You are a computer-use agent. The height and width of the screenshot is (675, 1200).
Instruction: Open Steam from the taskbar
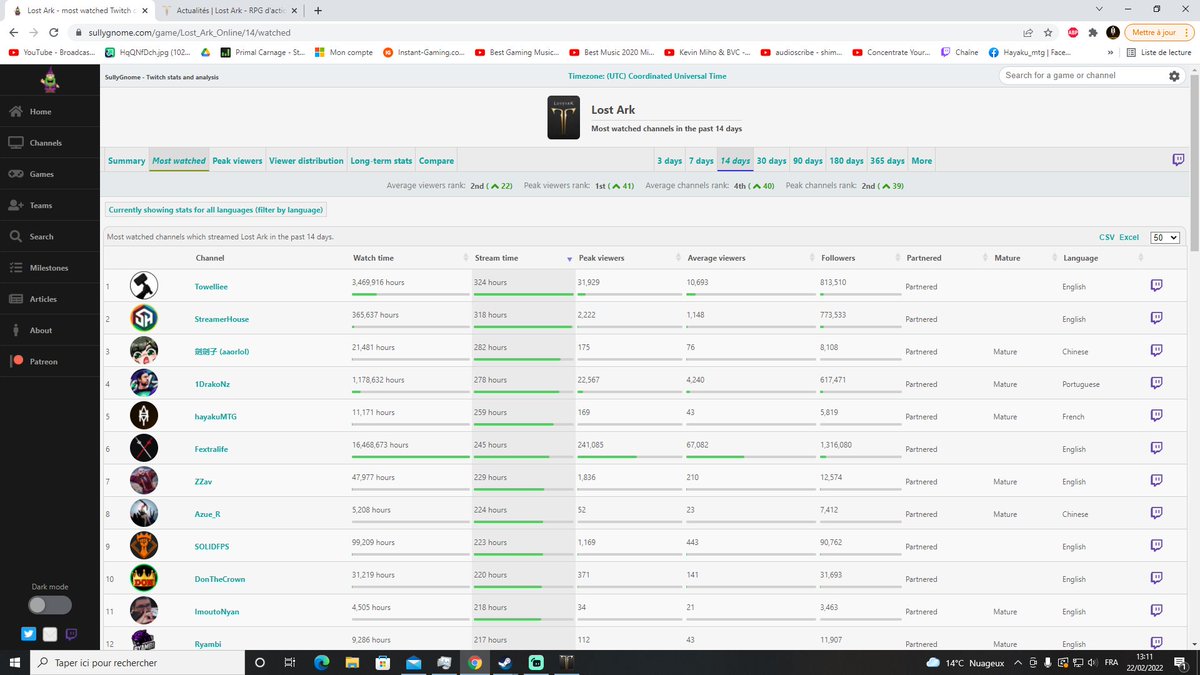504,662
